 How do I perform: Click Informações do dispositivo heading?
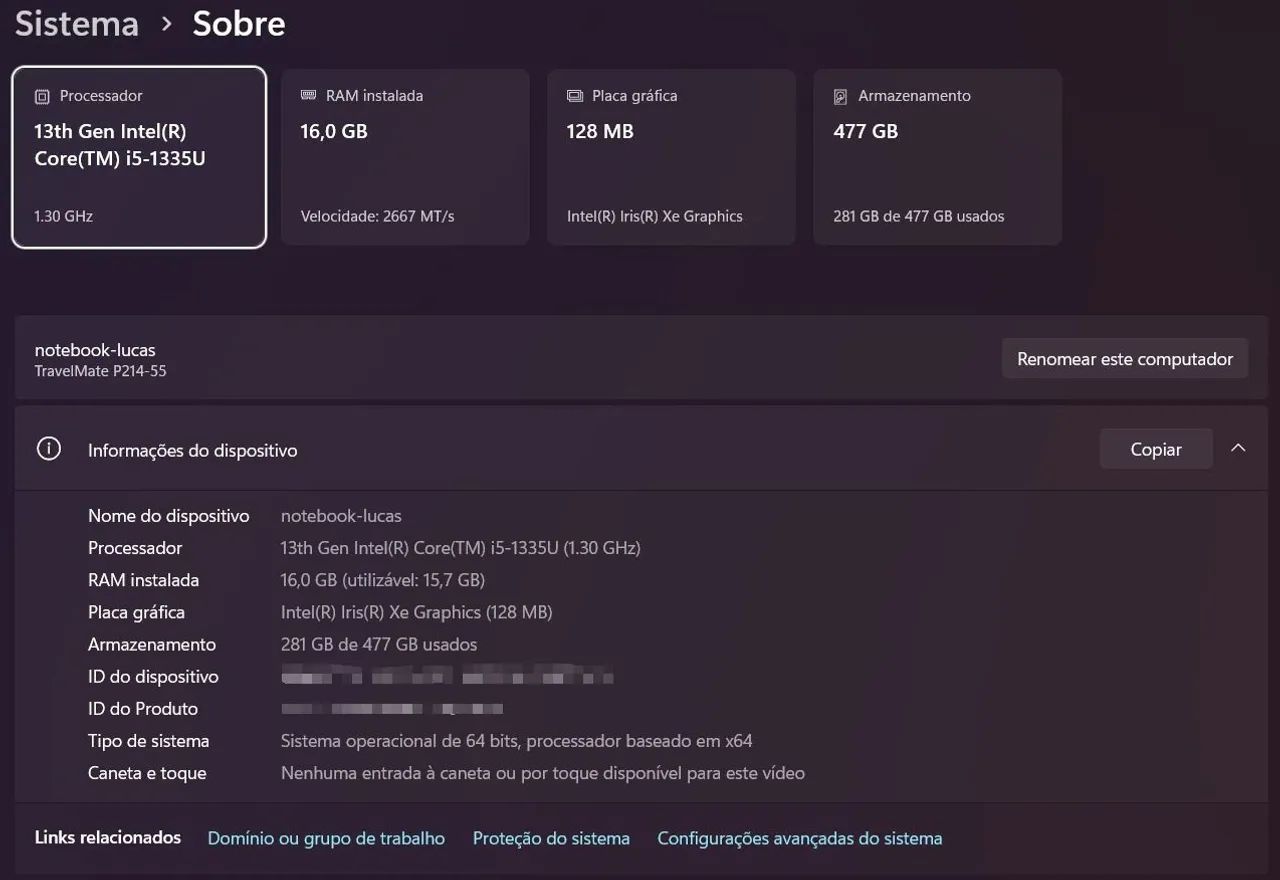click(192, 451)
